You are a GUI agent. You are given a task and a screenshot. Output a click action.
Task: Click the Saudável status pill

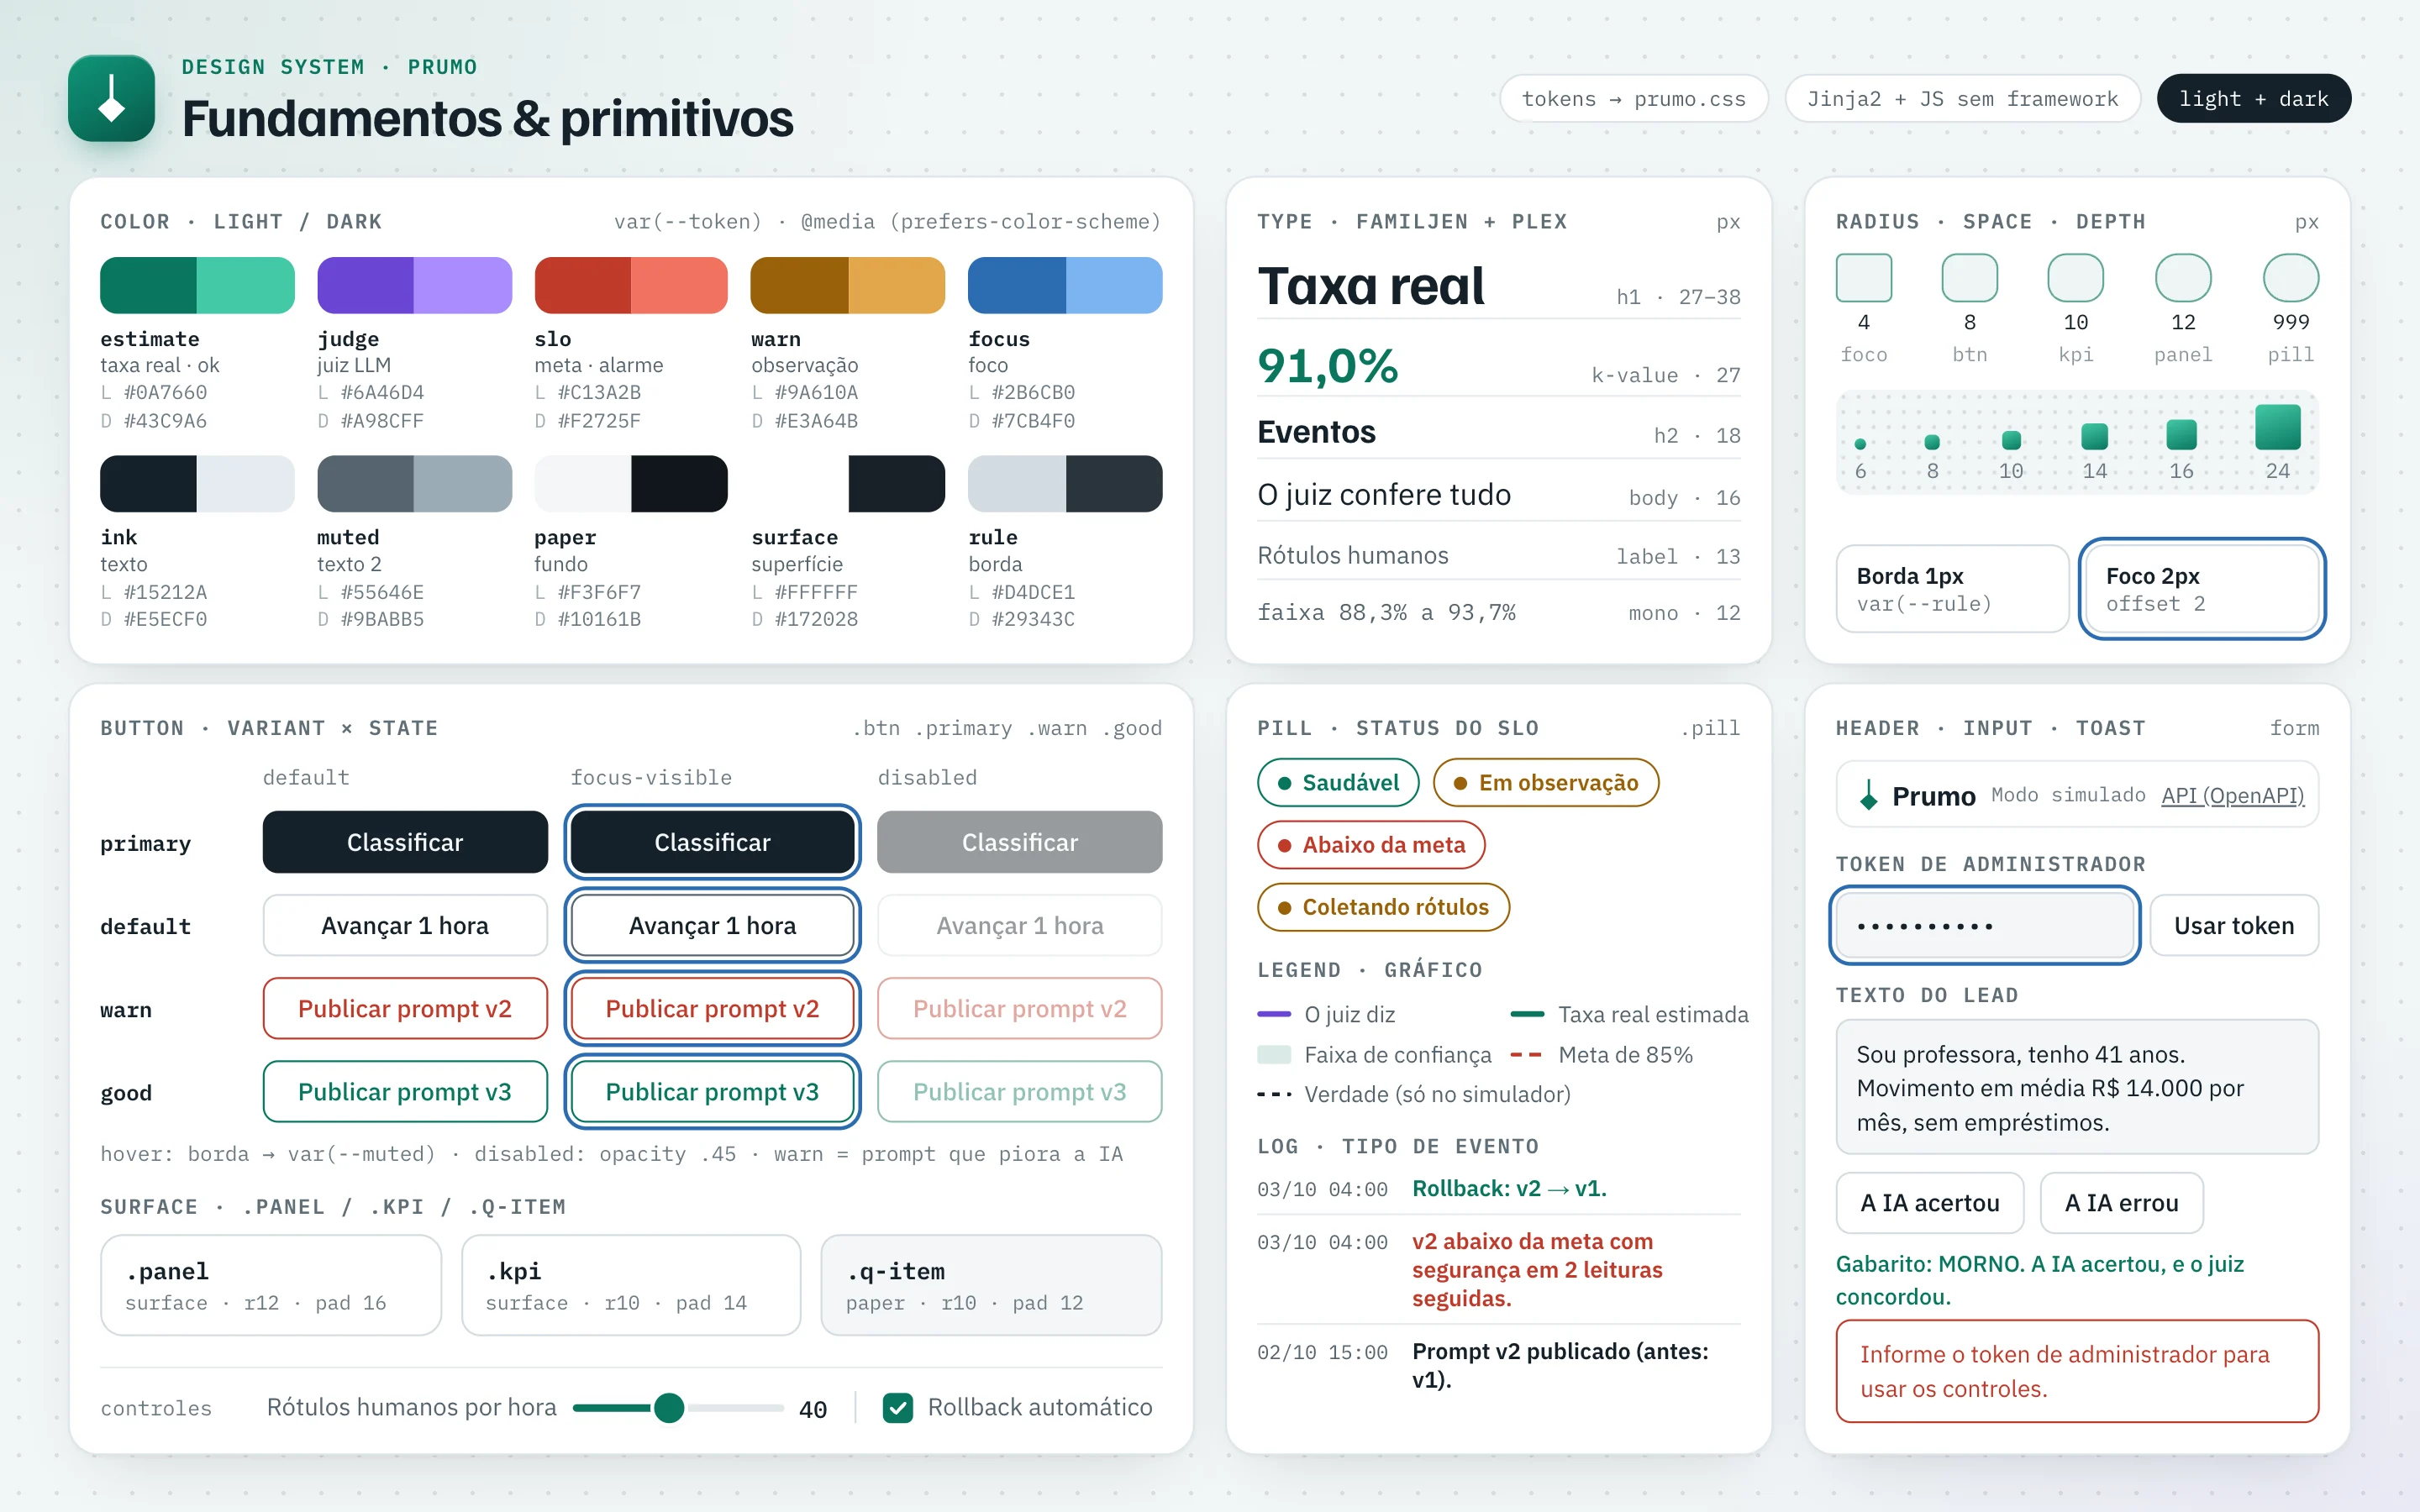(x=1337, y=782)
